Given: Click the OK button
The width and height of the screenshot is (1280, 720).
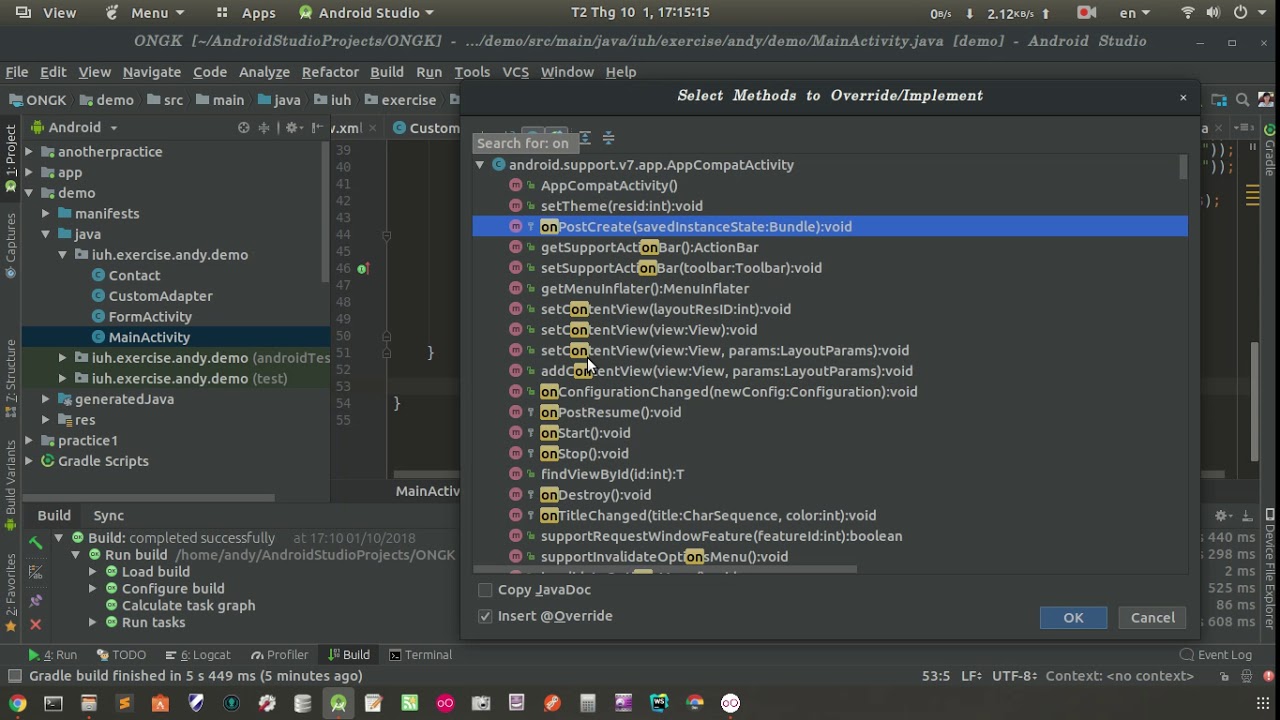Looking at the screenshot, I should point(1073,618).
